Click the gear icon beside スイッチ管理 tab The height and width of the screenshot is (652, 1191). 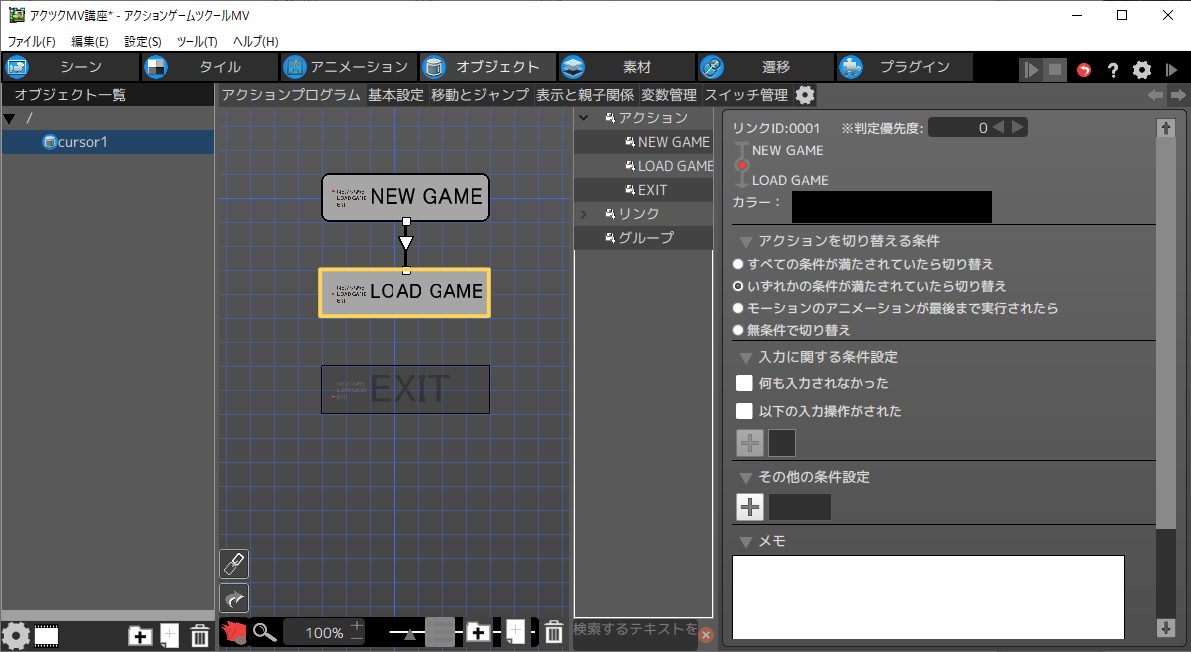(805, 95)
